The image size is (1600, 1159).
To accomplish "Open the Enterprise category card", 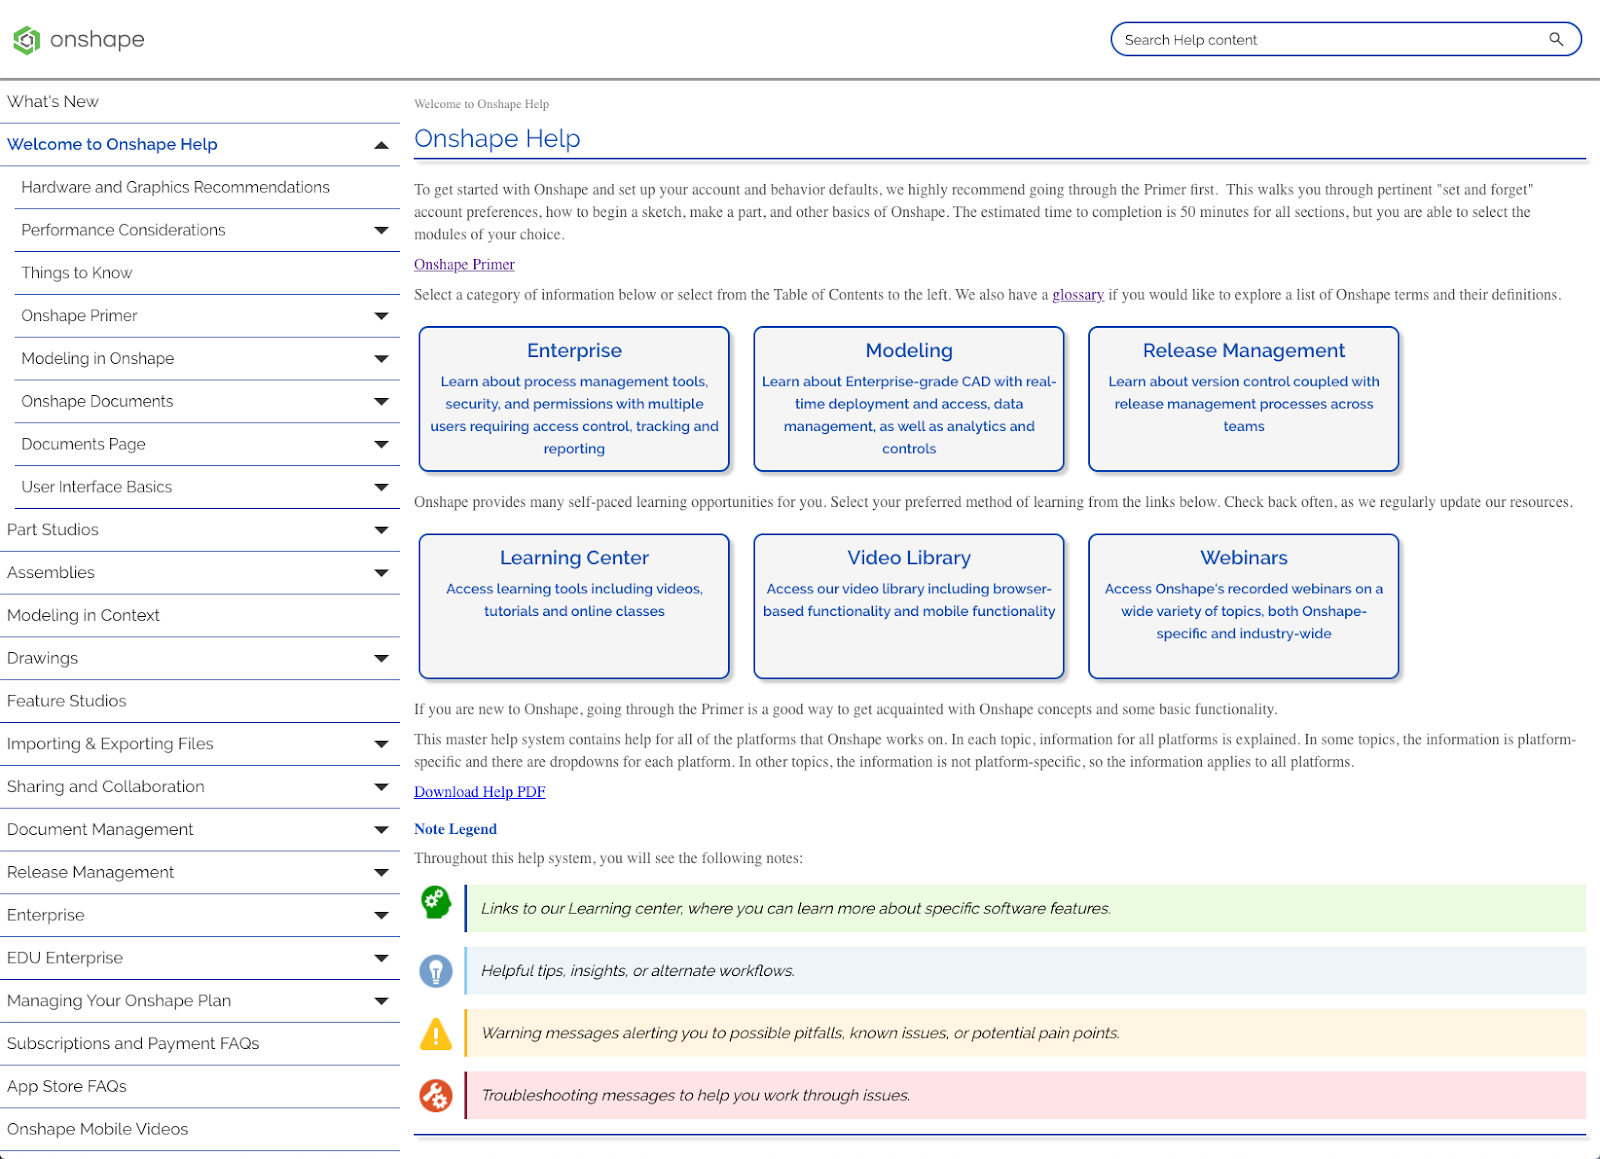I will pos(574,399).
